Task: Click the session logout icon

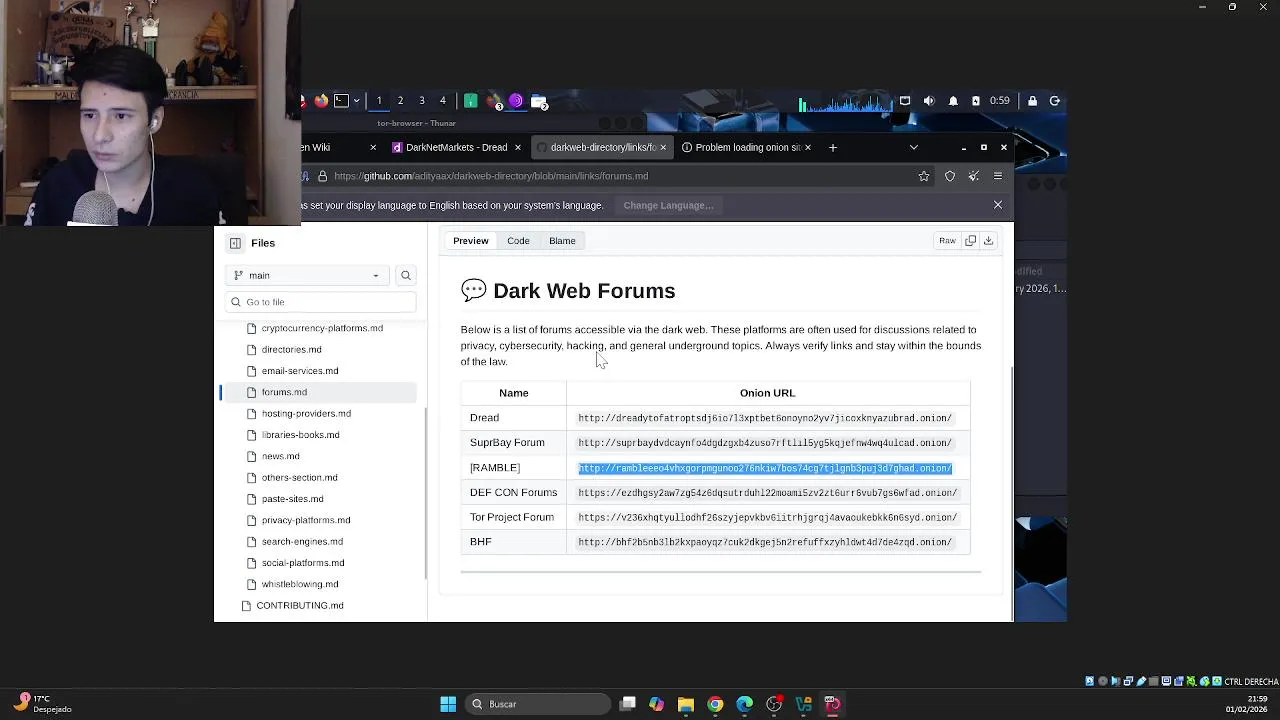Action: pyautogui.click(x=1054, y=101)
